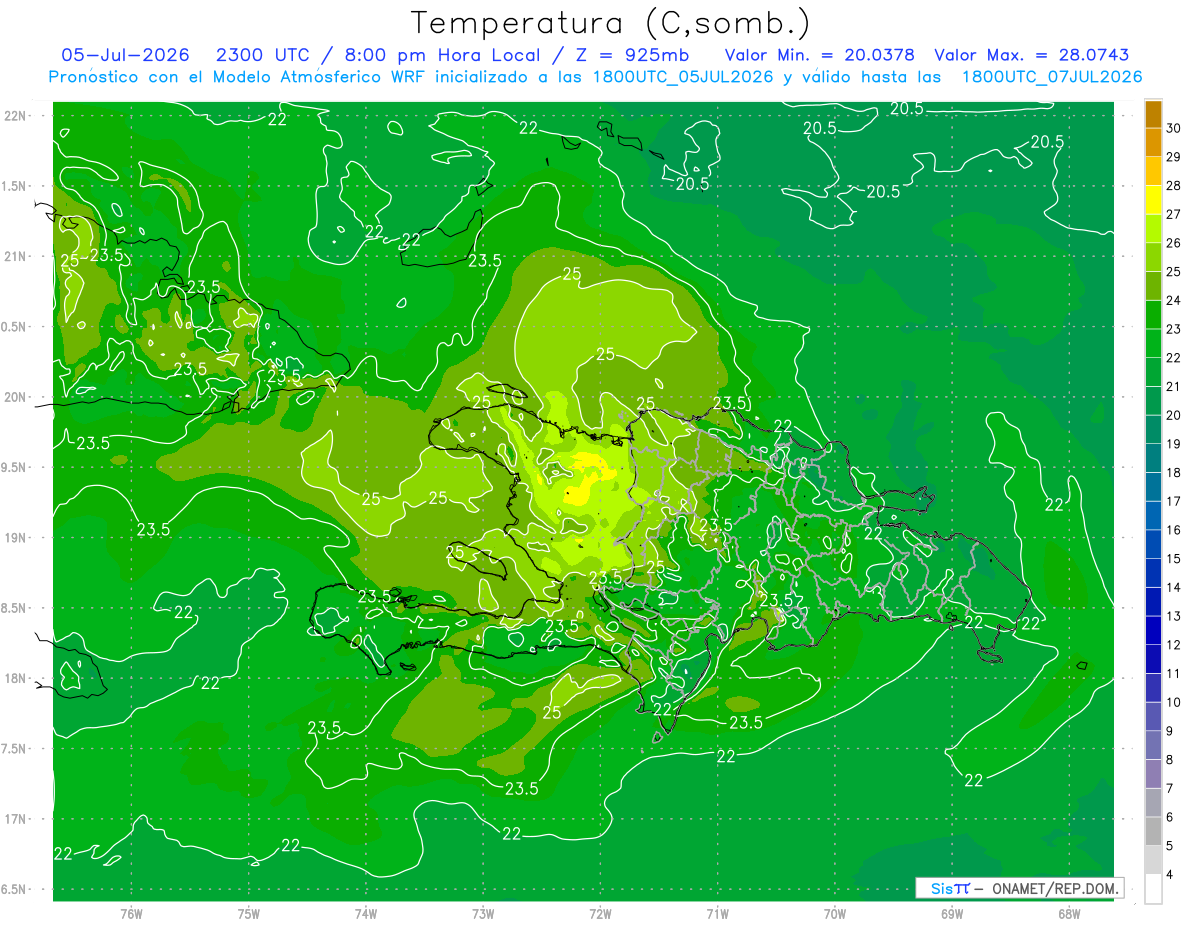Click the gray legend swatch between 5 and 6

pyautogui.click(x=1153, y=832)
